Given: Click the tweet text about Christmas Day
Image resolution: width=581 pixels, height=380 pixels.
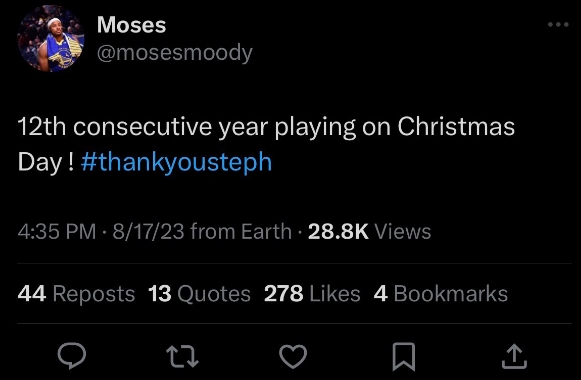Looking at the screenshot, I should 266,145.
